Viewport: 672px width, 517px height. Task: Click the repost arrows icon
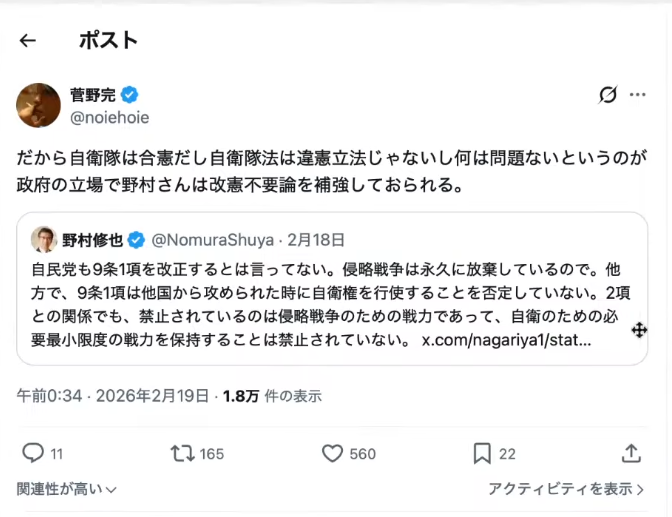coord(182,453)
